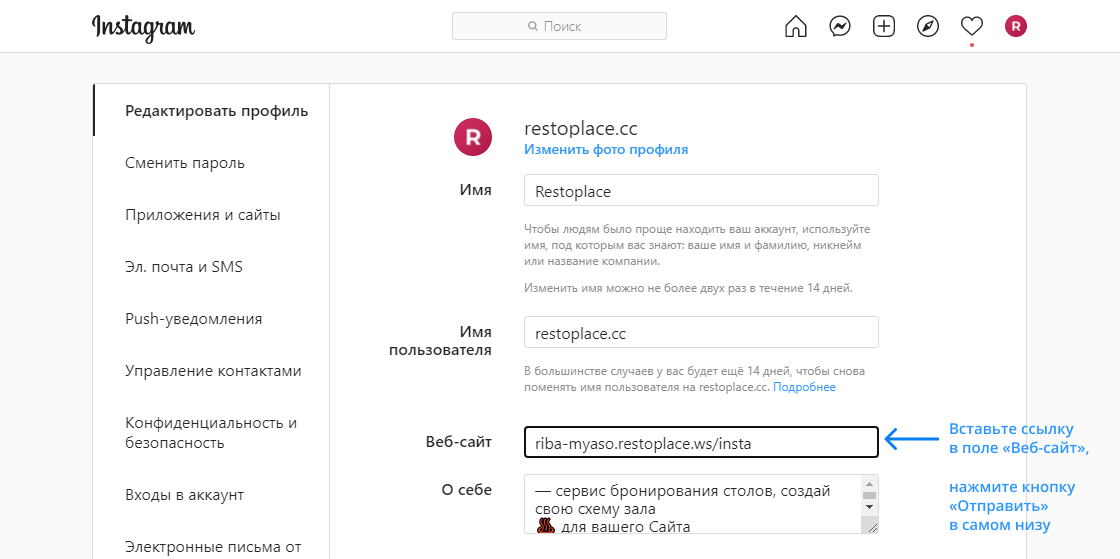
Task: Open the Explore compass icon
Action: pos(928,27)
